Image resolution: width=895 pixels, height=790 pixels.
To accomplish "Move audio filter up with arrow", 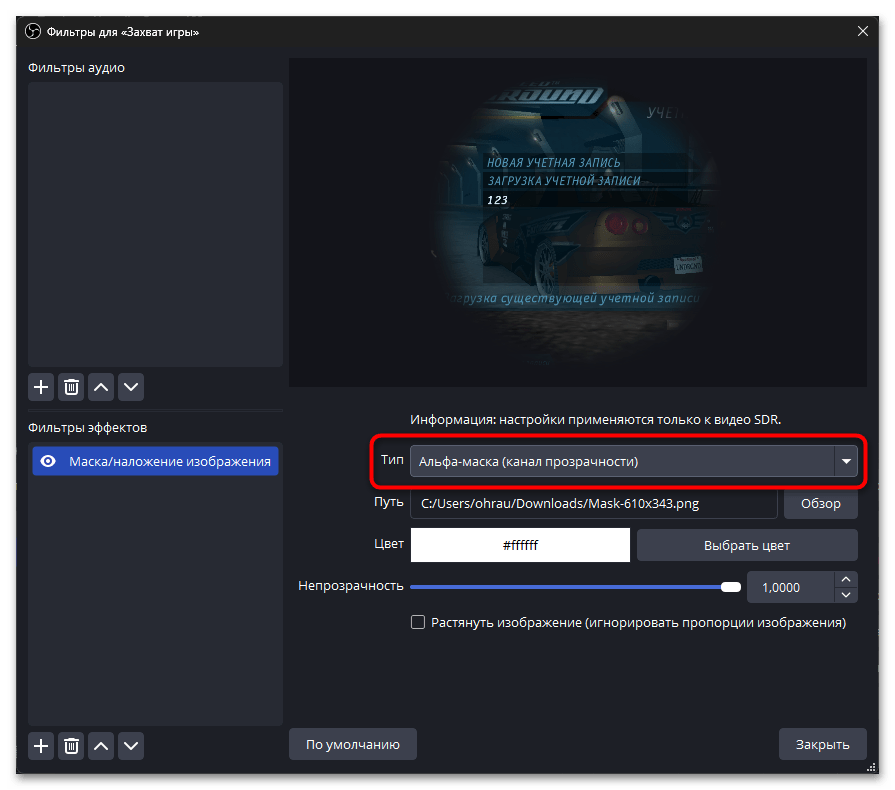I will click(101, 388).
